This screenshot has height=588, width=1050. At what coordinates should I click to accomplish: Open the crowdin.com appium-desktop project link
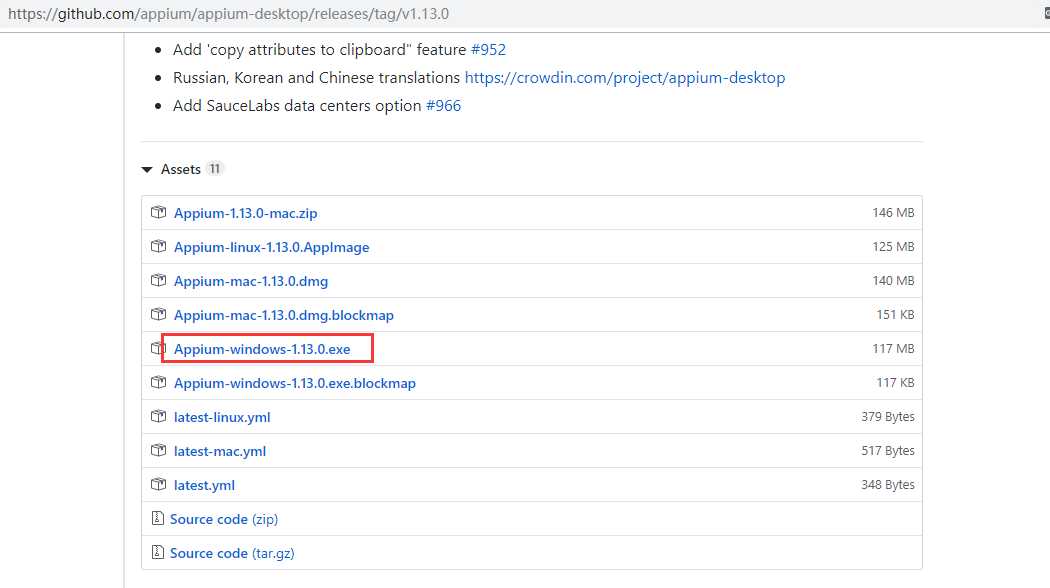[625, 78]
